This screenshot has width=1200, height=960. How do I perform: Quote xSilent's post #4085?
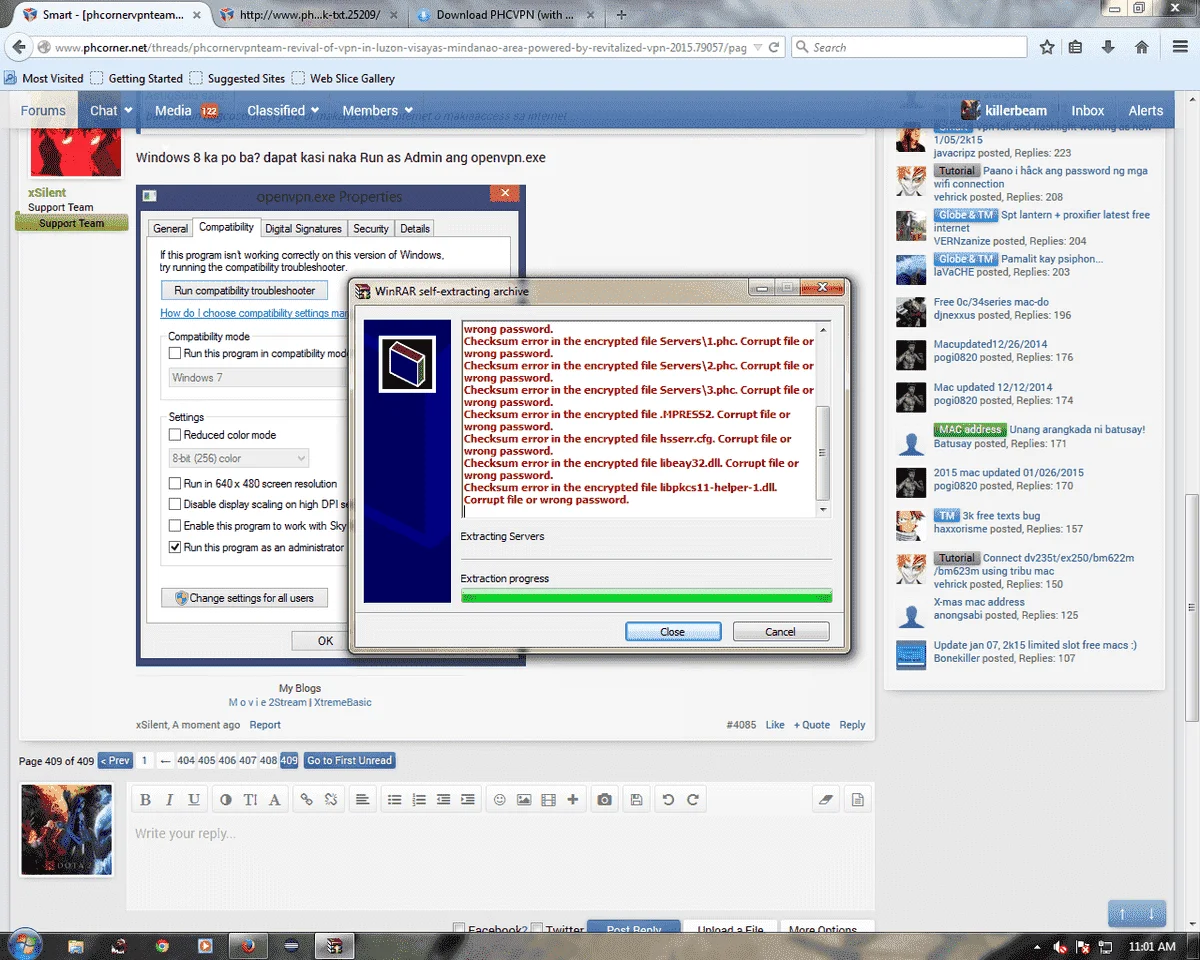point(812,725)
